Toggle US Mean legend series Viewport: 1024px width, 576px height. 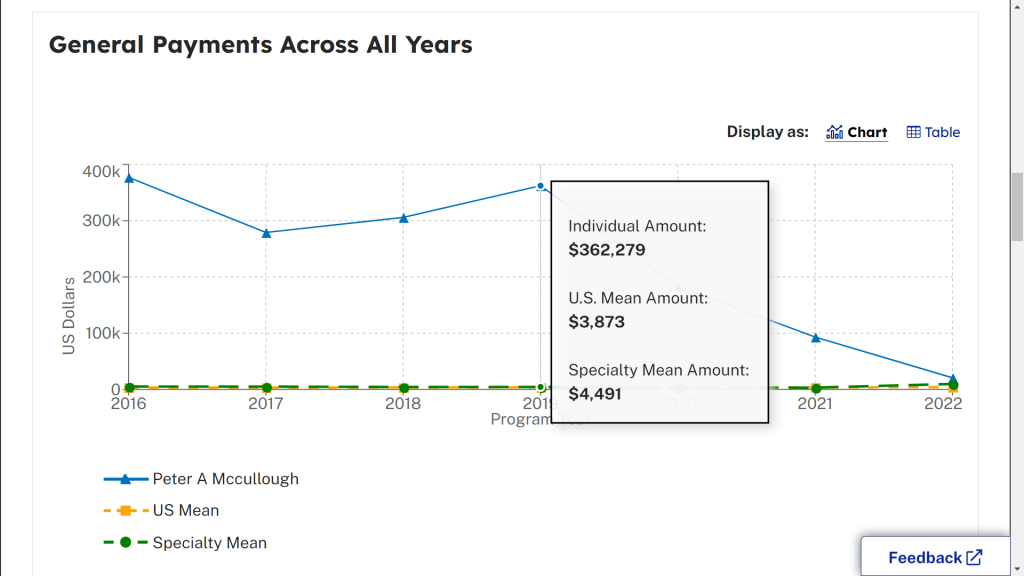[x=185, y=511]
